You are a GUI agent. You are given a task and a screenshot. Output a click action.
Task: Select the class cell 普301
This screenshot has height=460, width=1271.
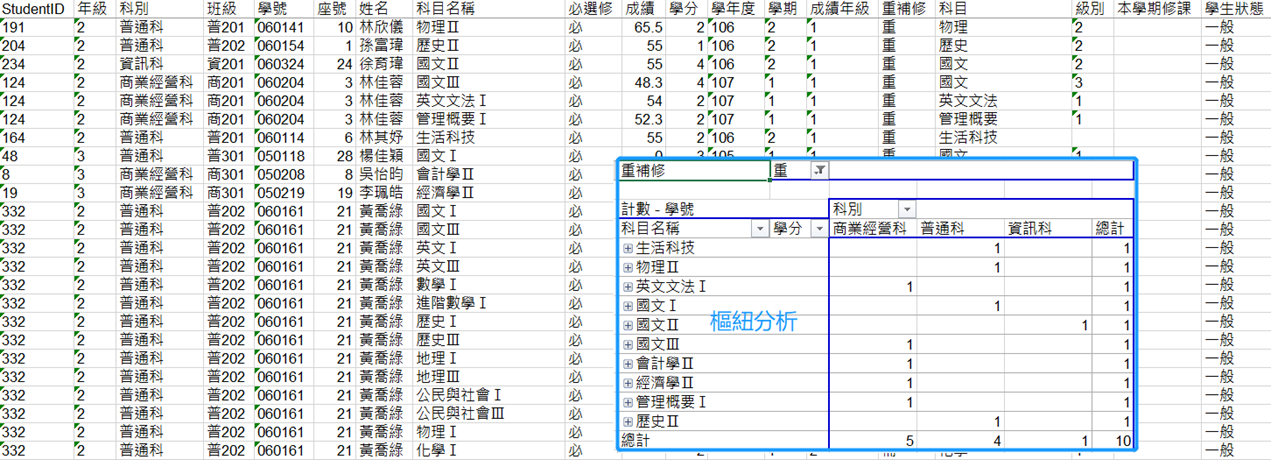(229, 156)
